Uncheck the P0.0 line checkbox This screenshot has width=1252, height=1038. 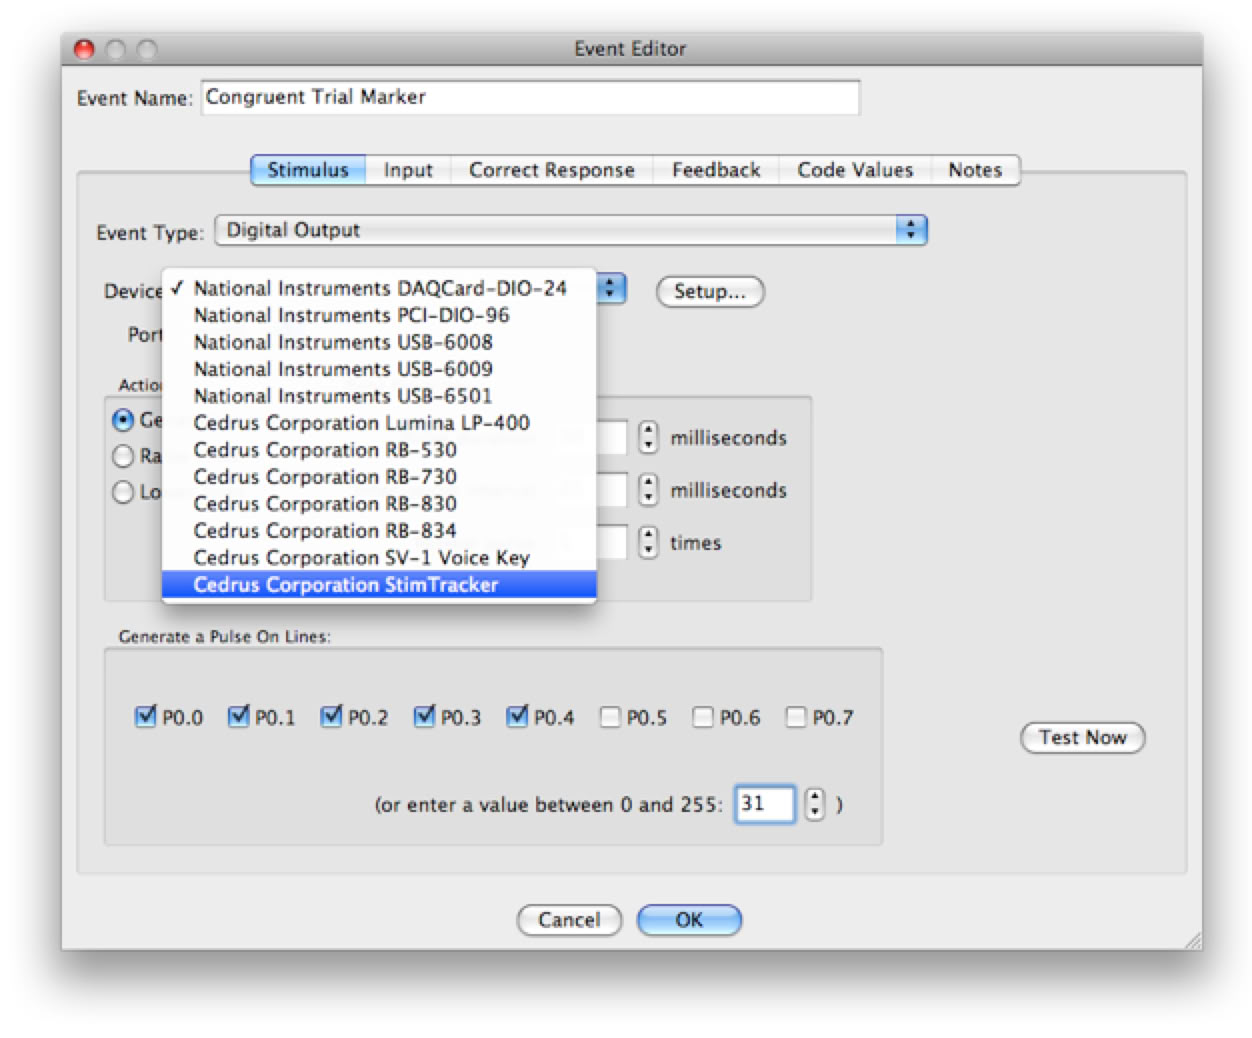(x=146, y=717)
